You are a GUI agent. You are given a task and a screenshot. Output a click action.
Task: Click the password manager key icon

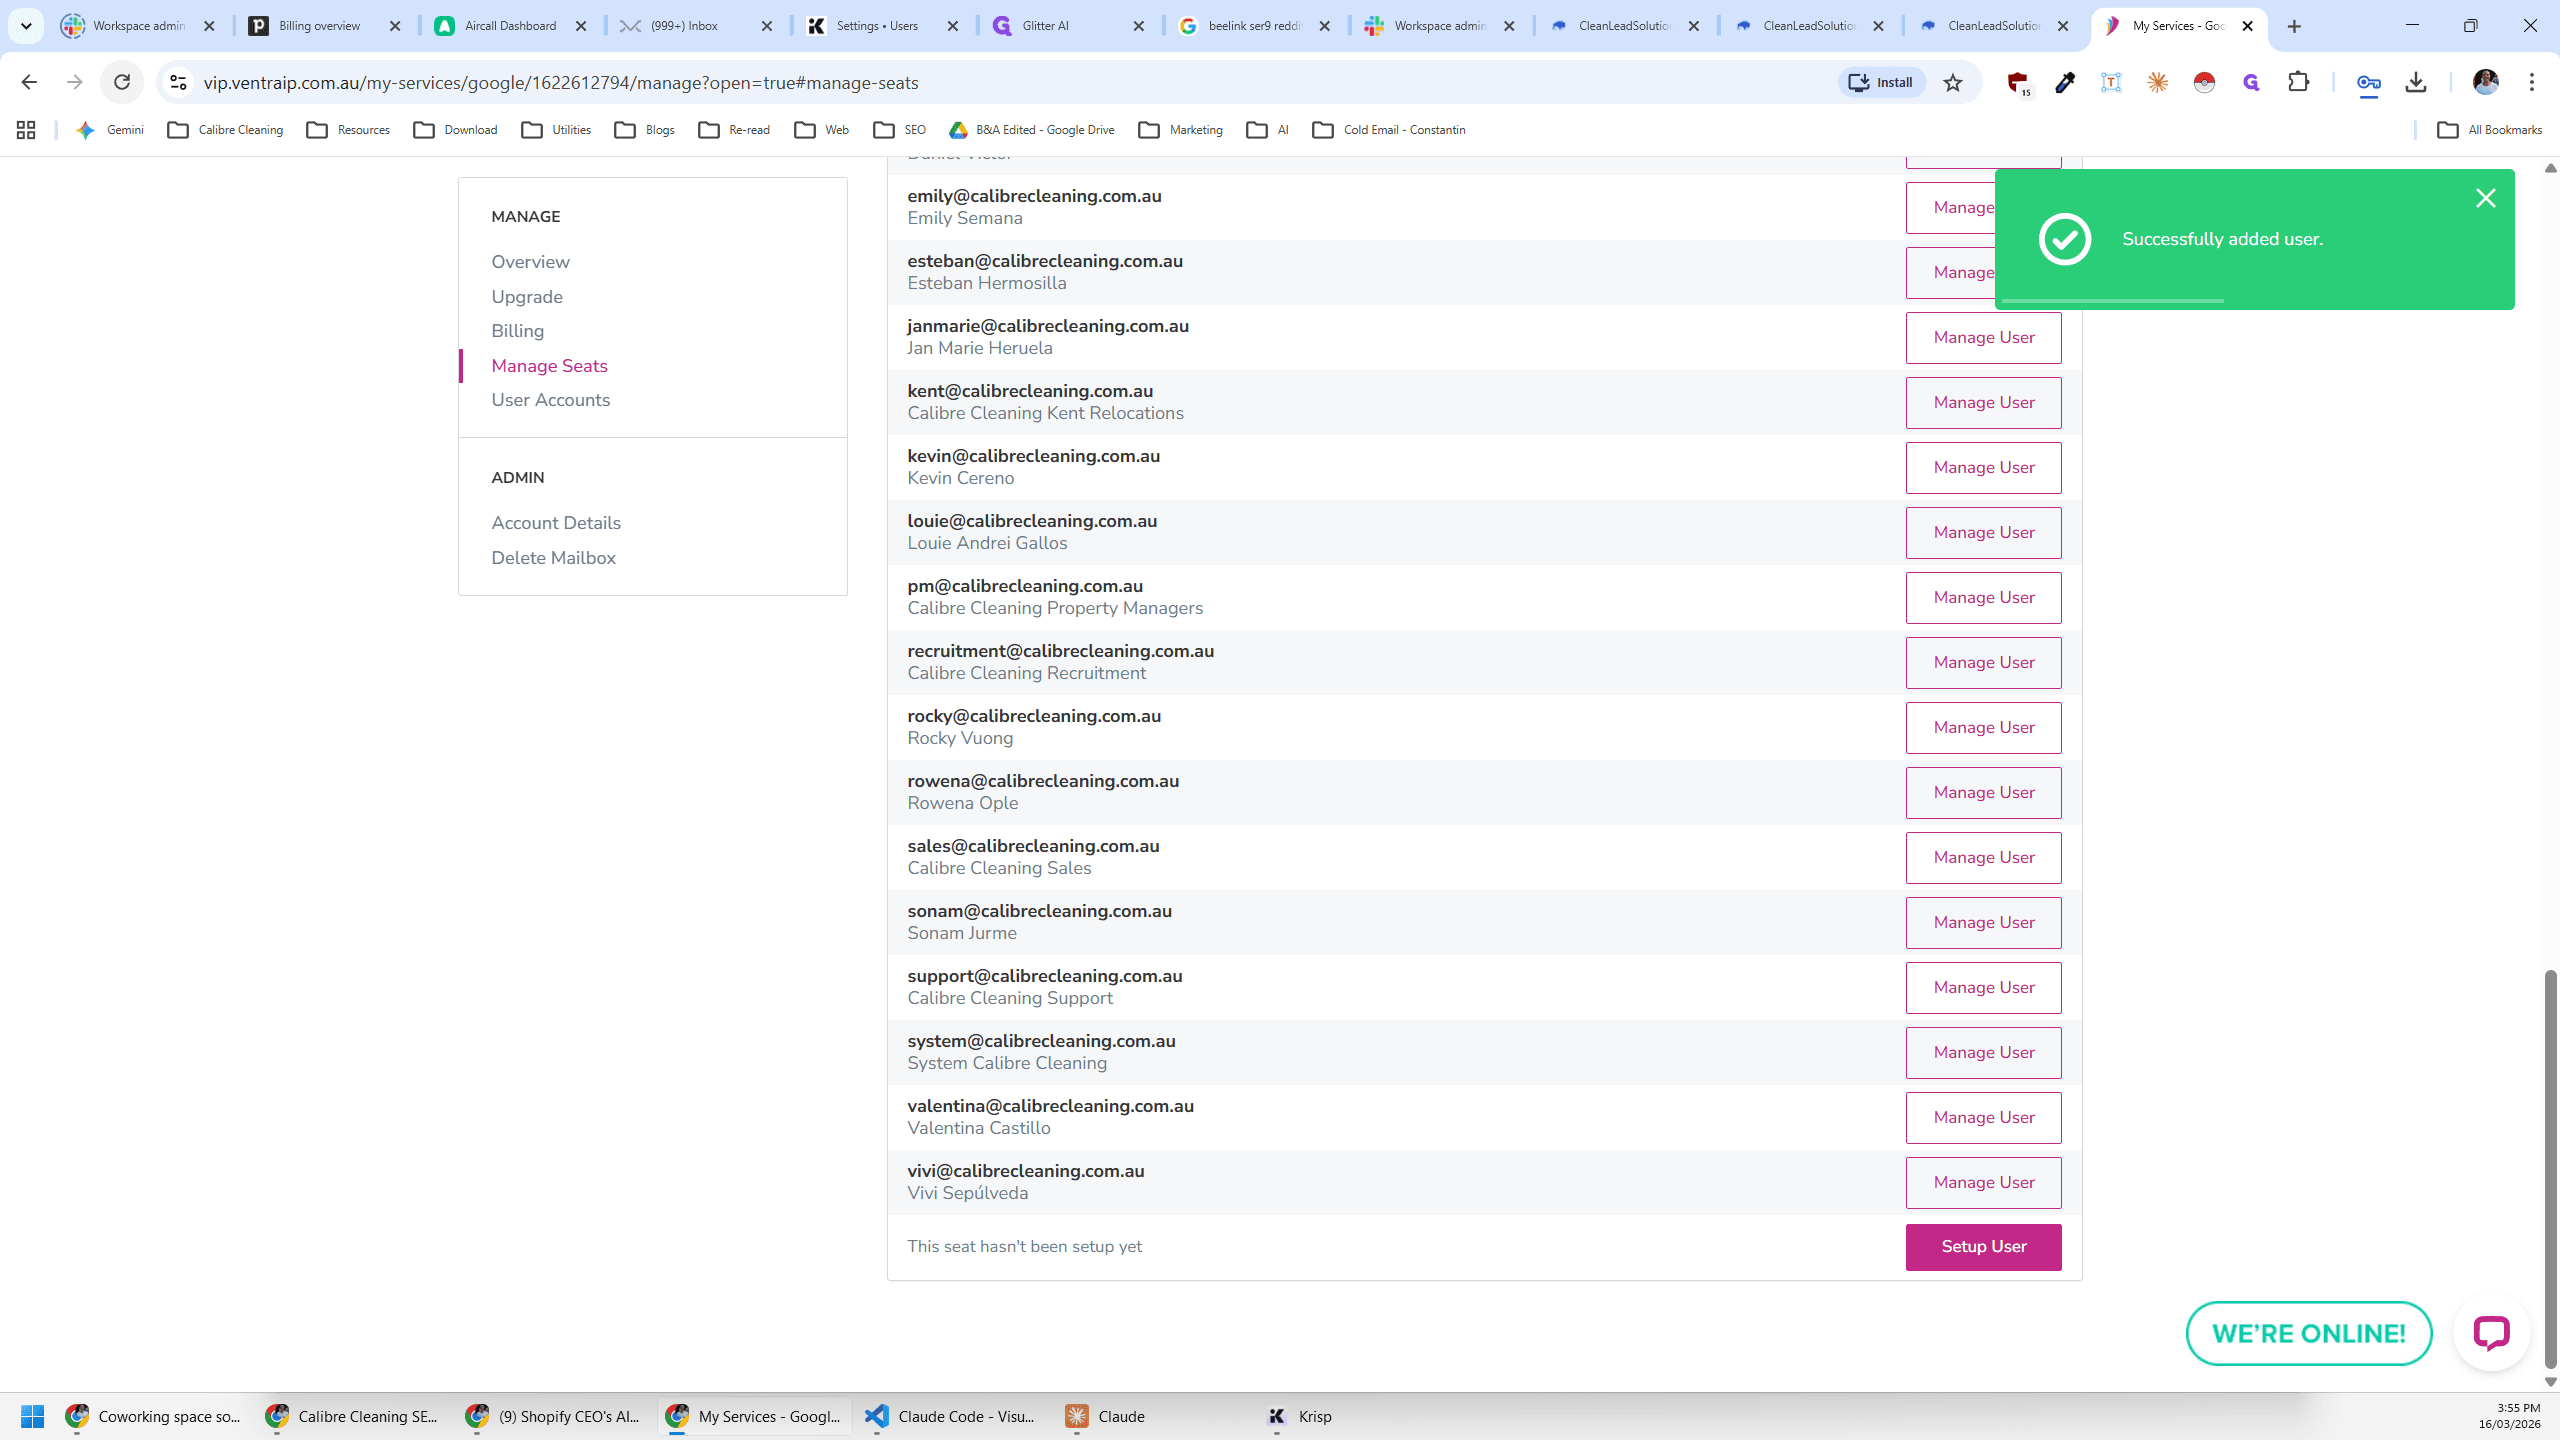click(2368, 82)
